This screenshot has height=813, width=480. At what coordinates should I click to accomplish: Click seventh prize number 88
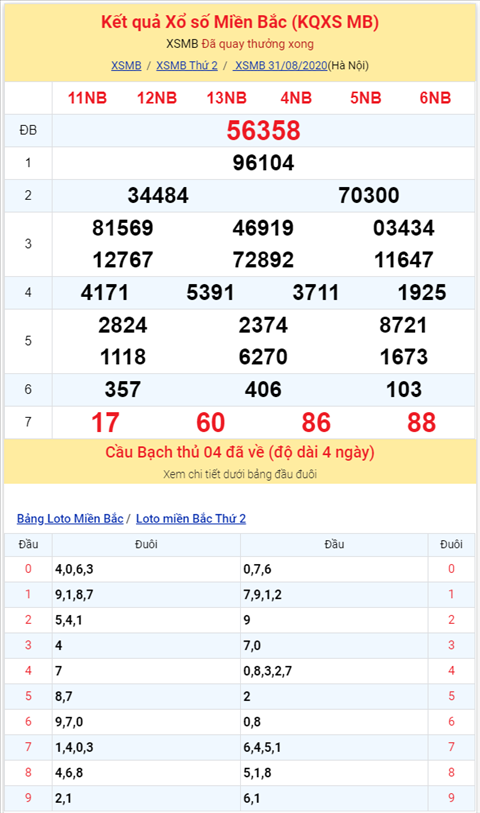click(421, 423)
